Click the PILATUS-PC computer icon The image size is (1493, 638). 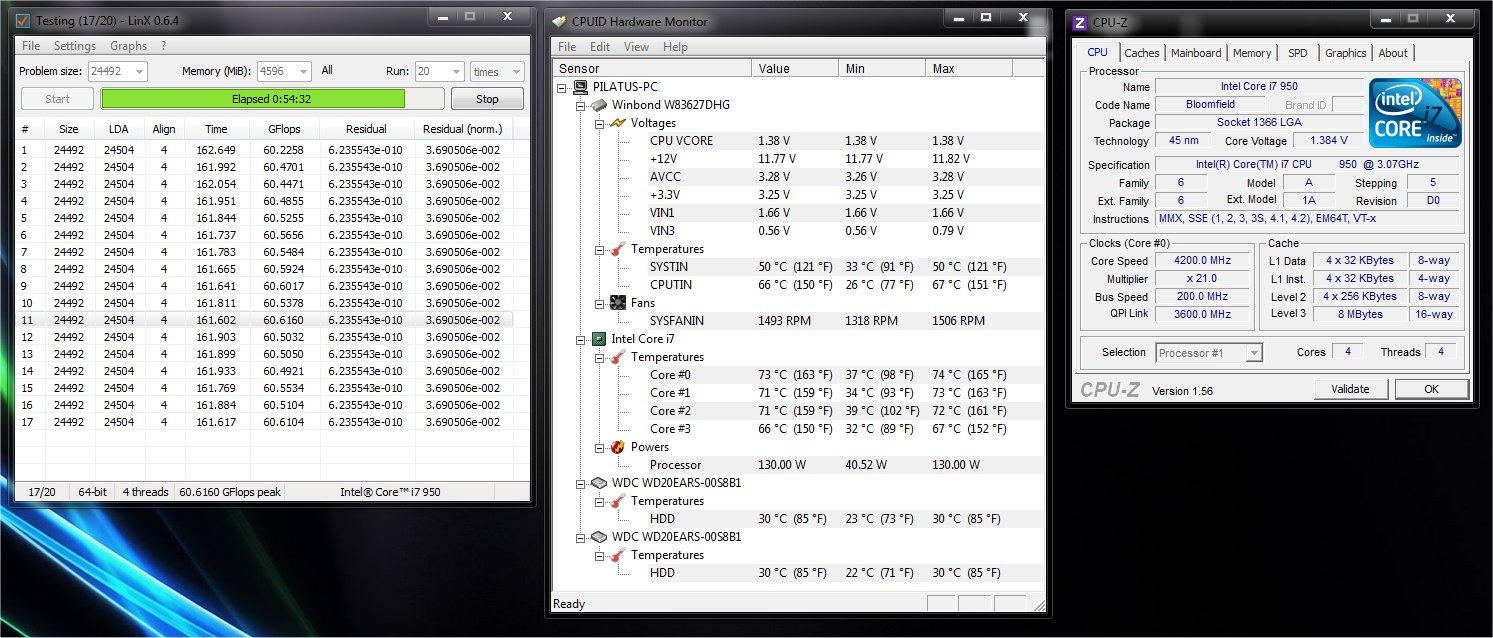[x=580, y=87]
